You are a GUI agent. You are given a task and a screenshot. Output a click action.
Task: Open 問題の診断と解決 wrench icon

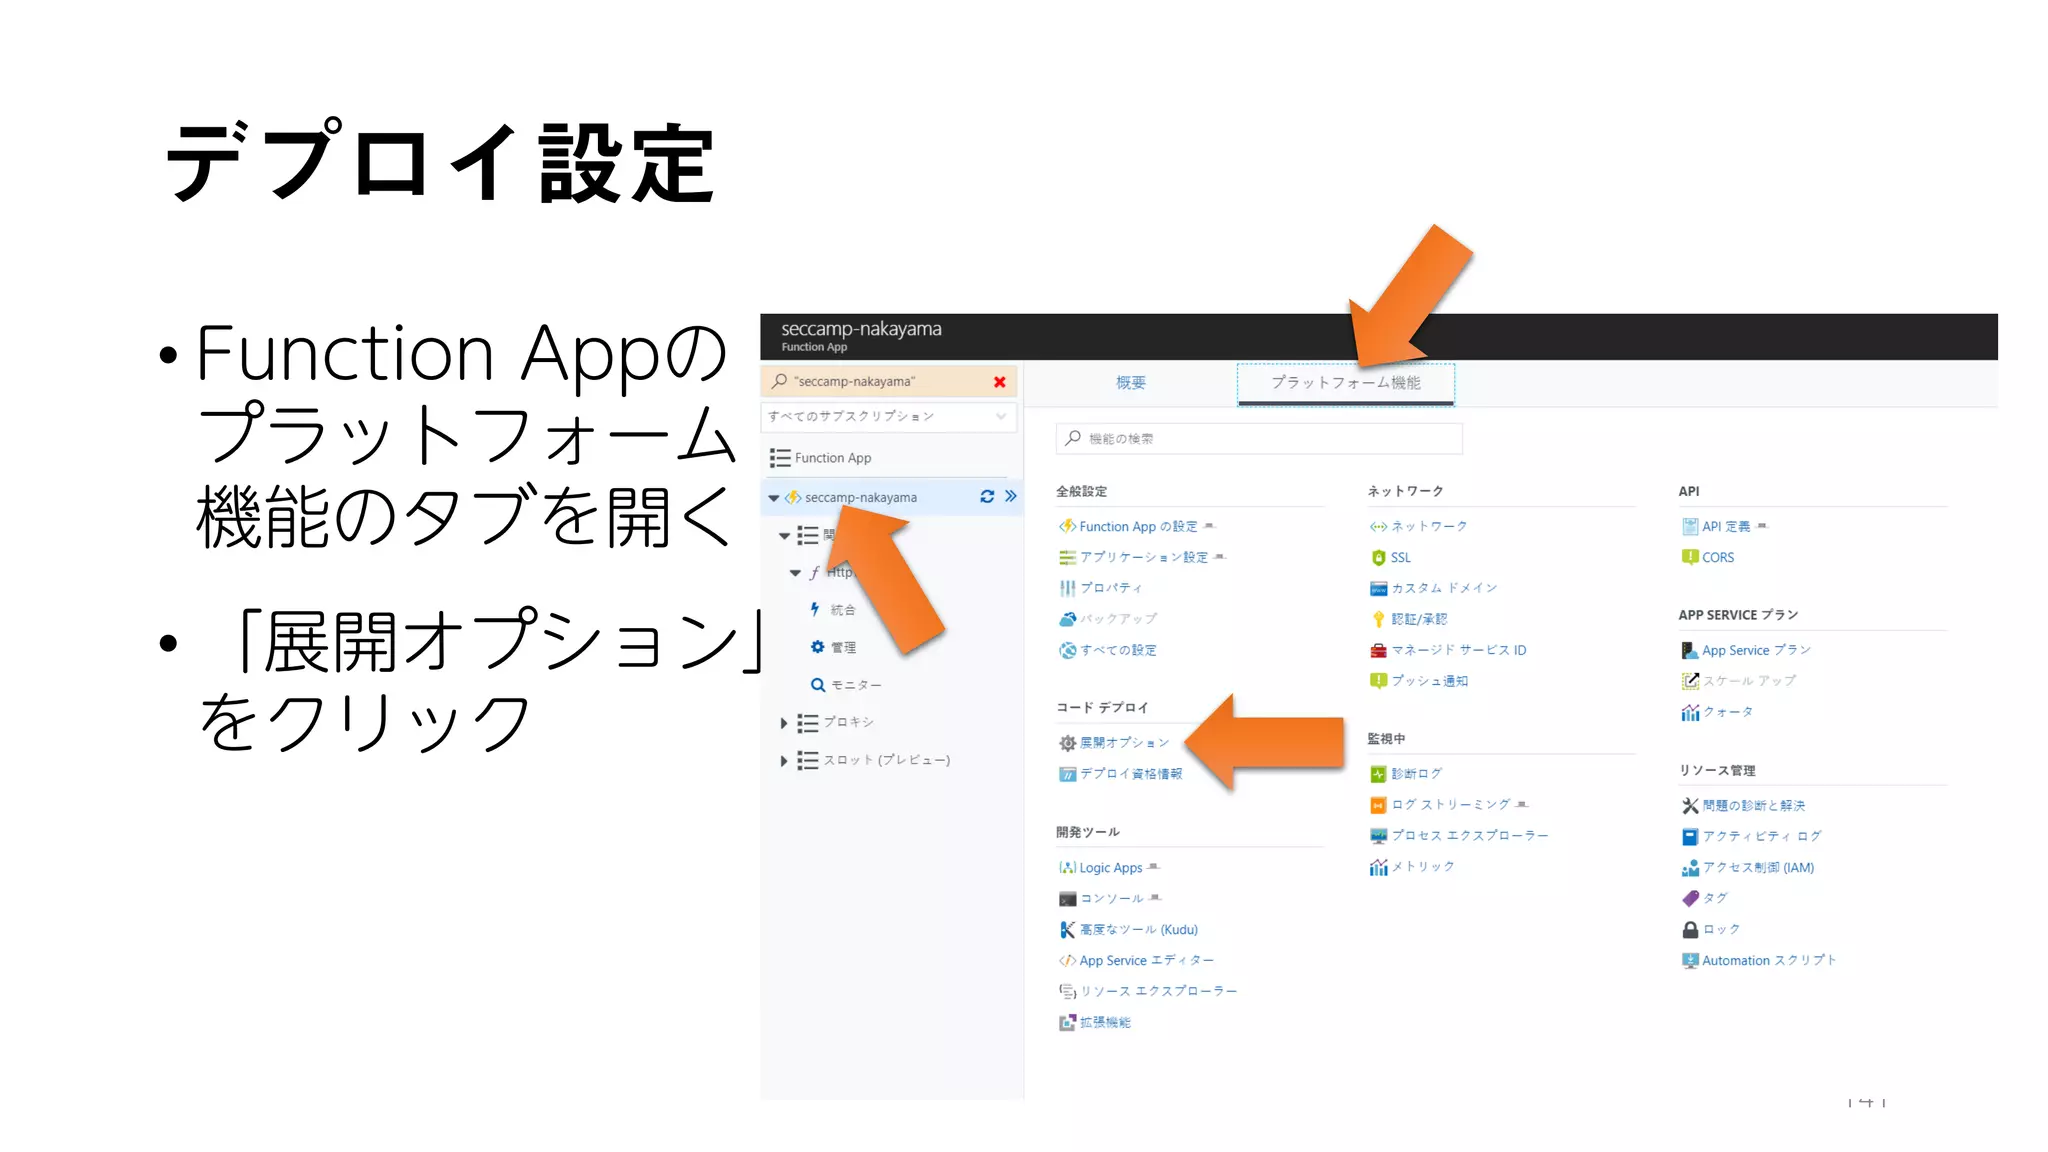1690,805
